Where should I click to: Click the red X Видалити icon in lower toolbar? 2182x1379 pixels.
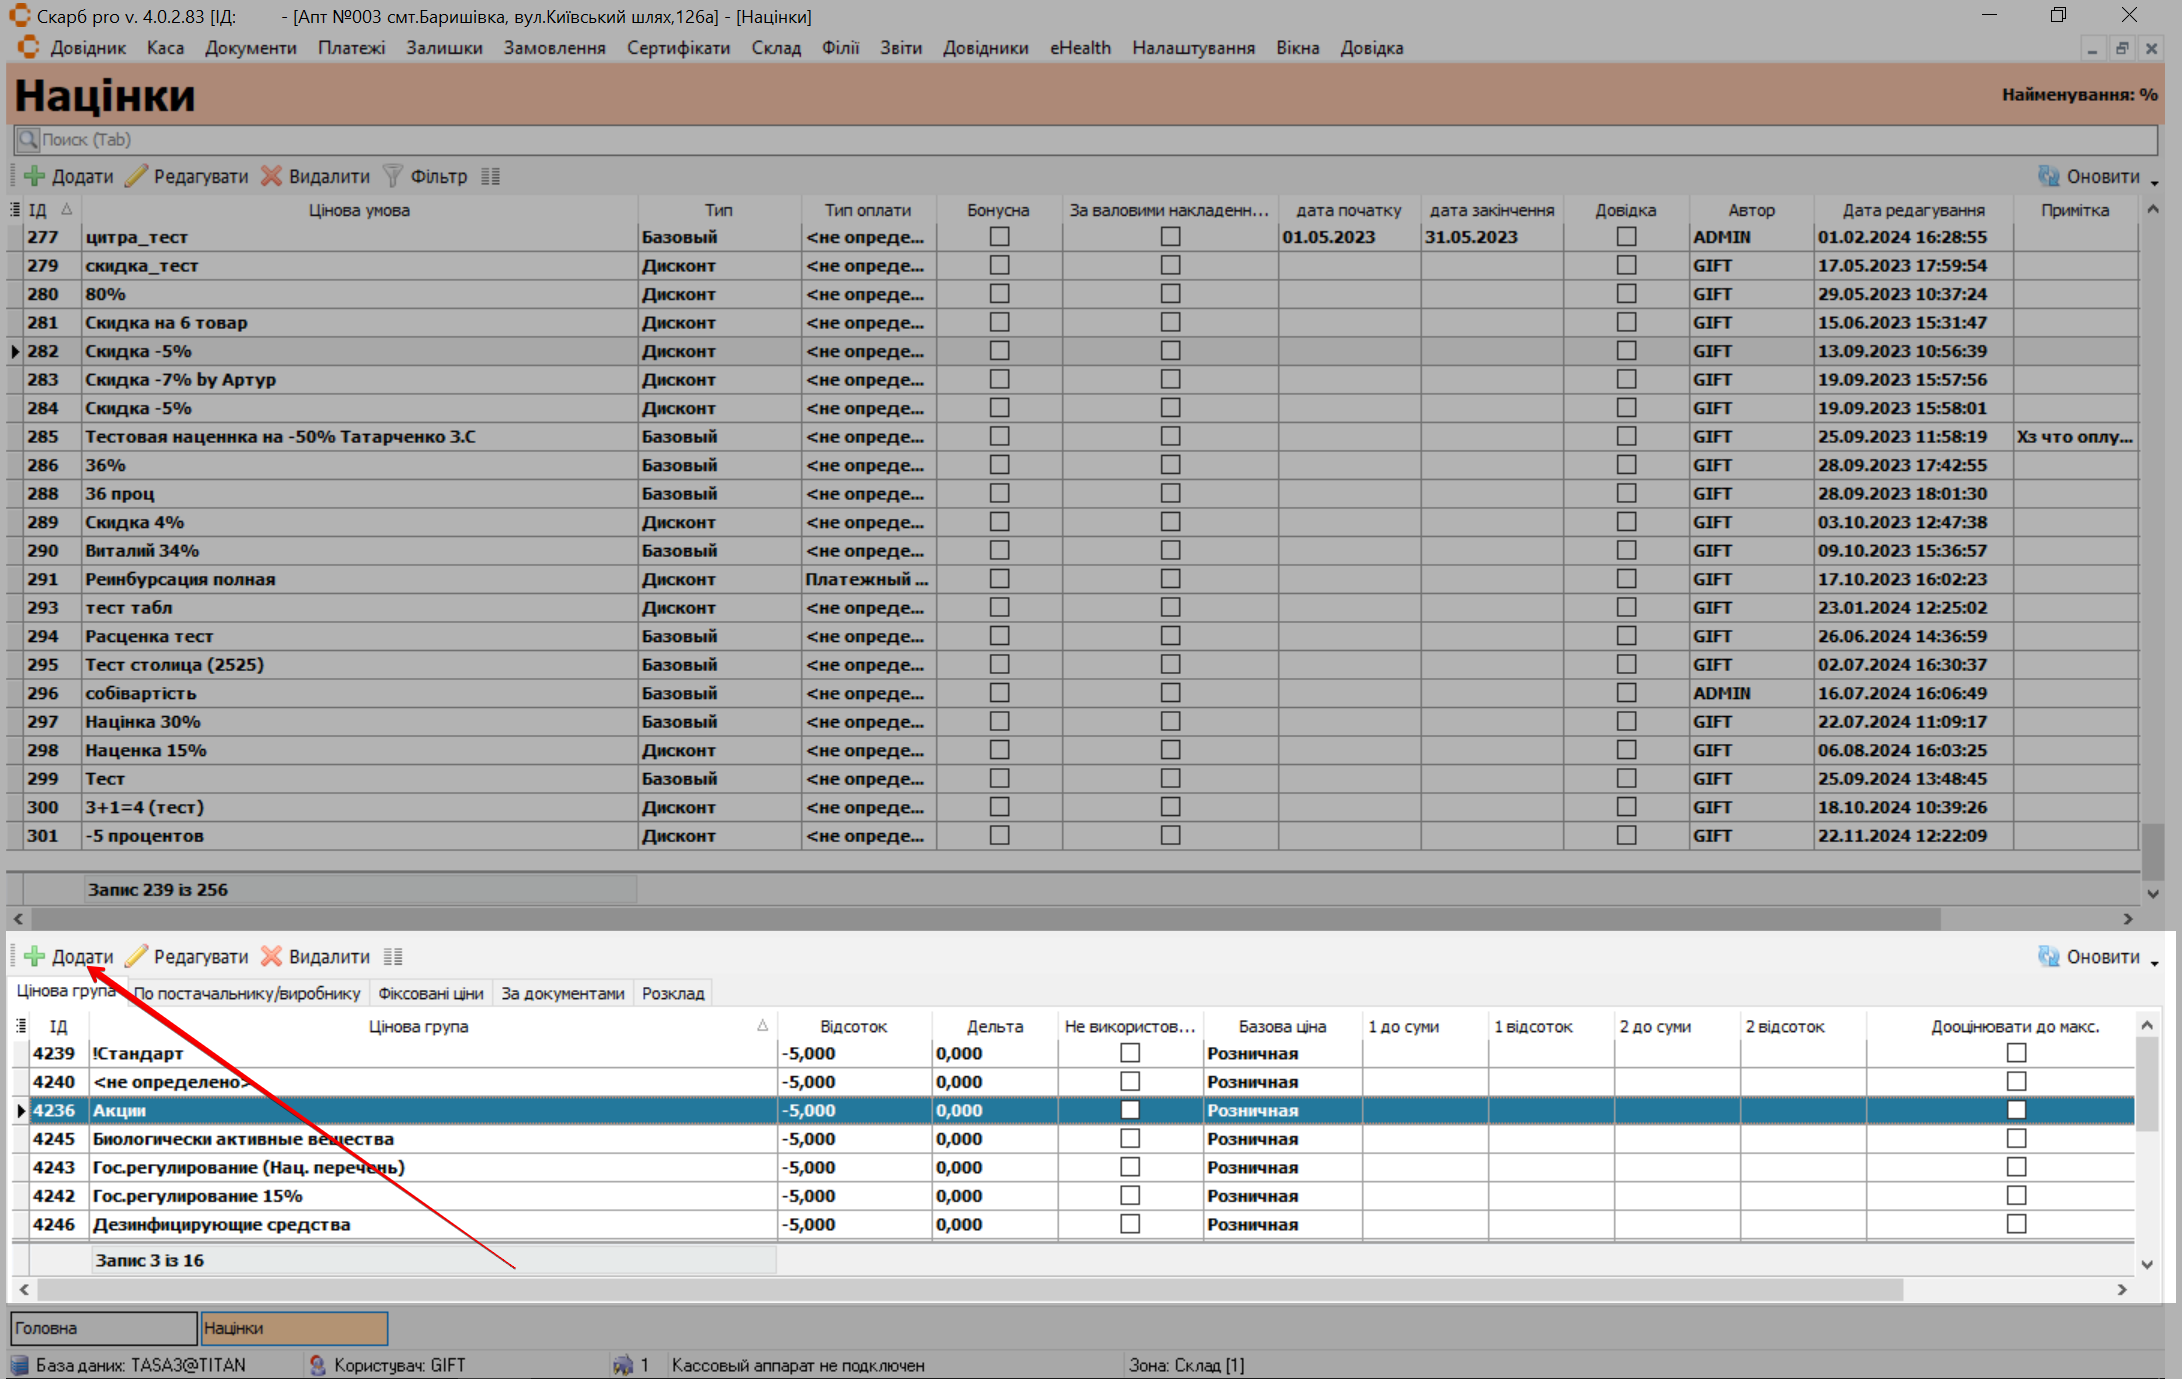[x=271, y=956]
